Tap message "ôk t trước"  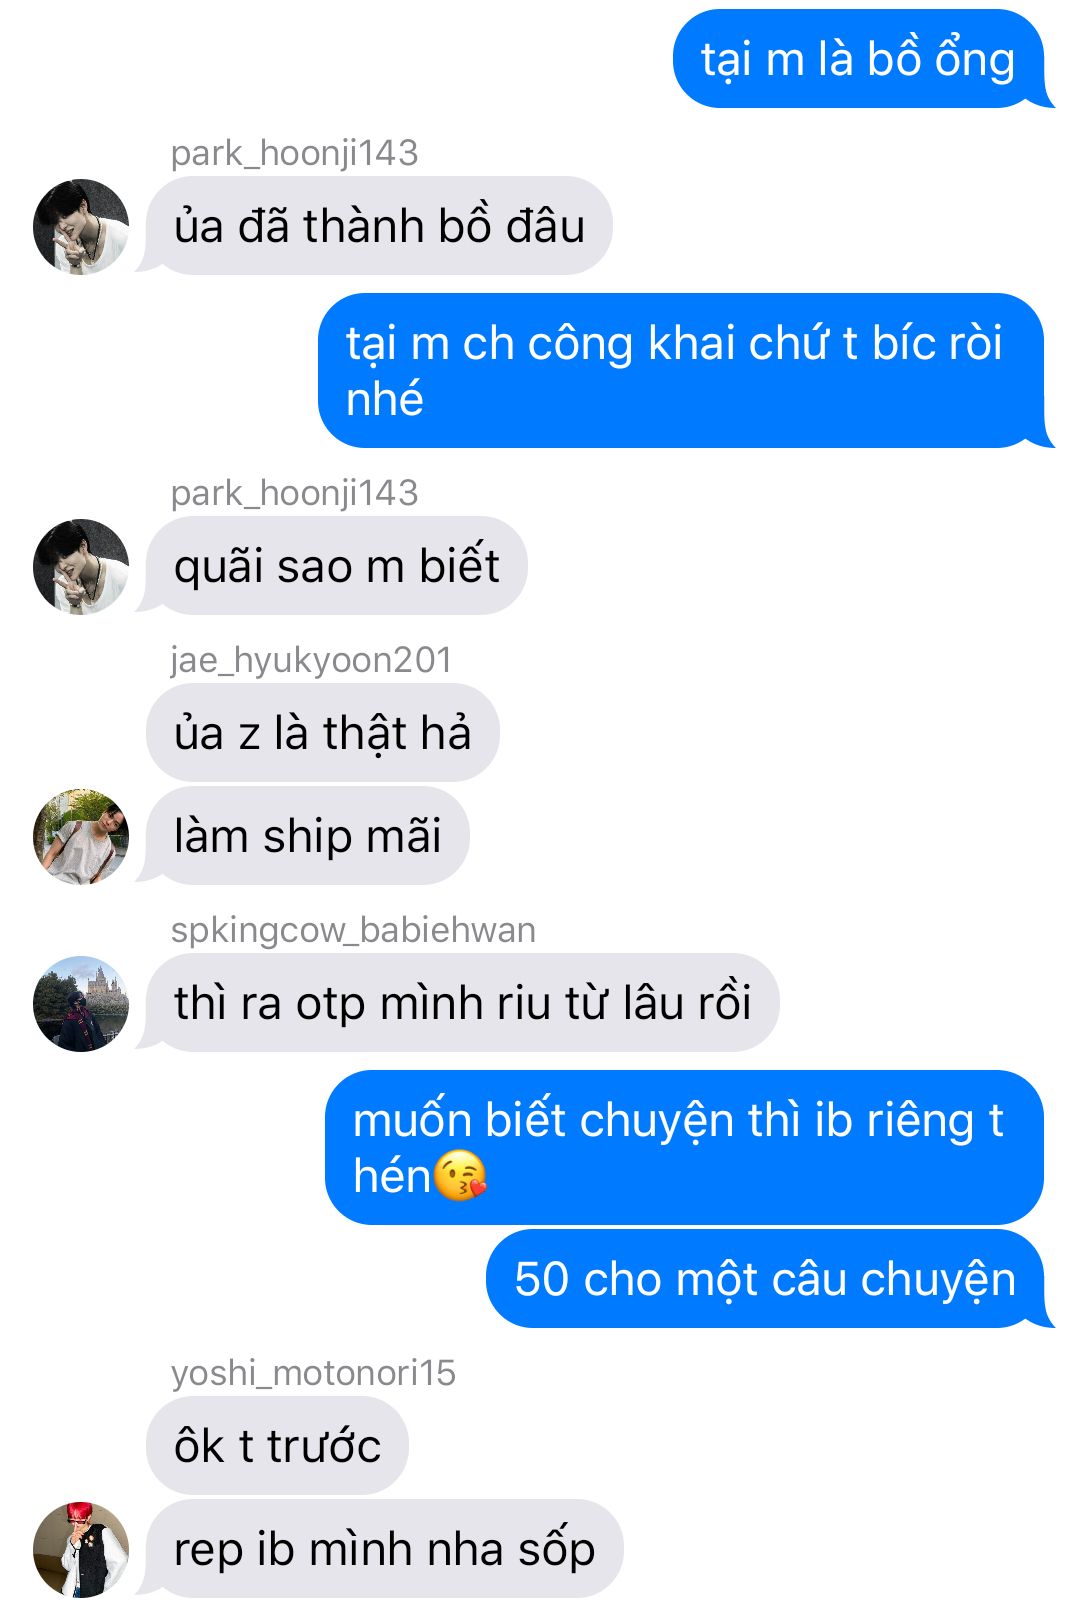[x=277, y=1446]
